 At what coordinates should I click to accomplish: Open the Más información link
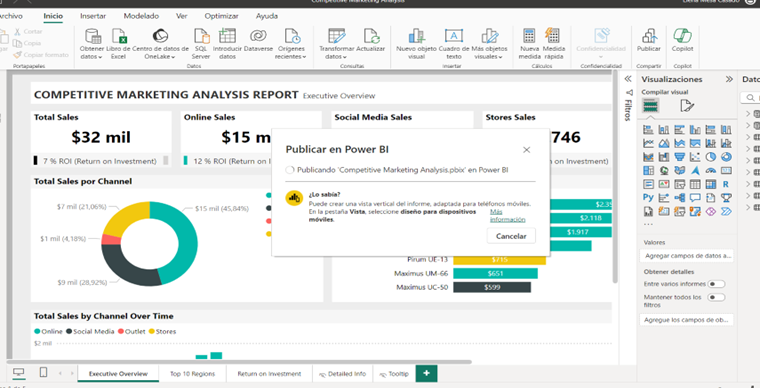[507, 216]
